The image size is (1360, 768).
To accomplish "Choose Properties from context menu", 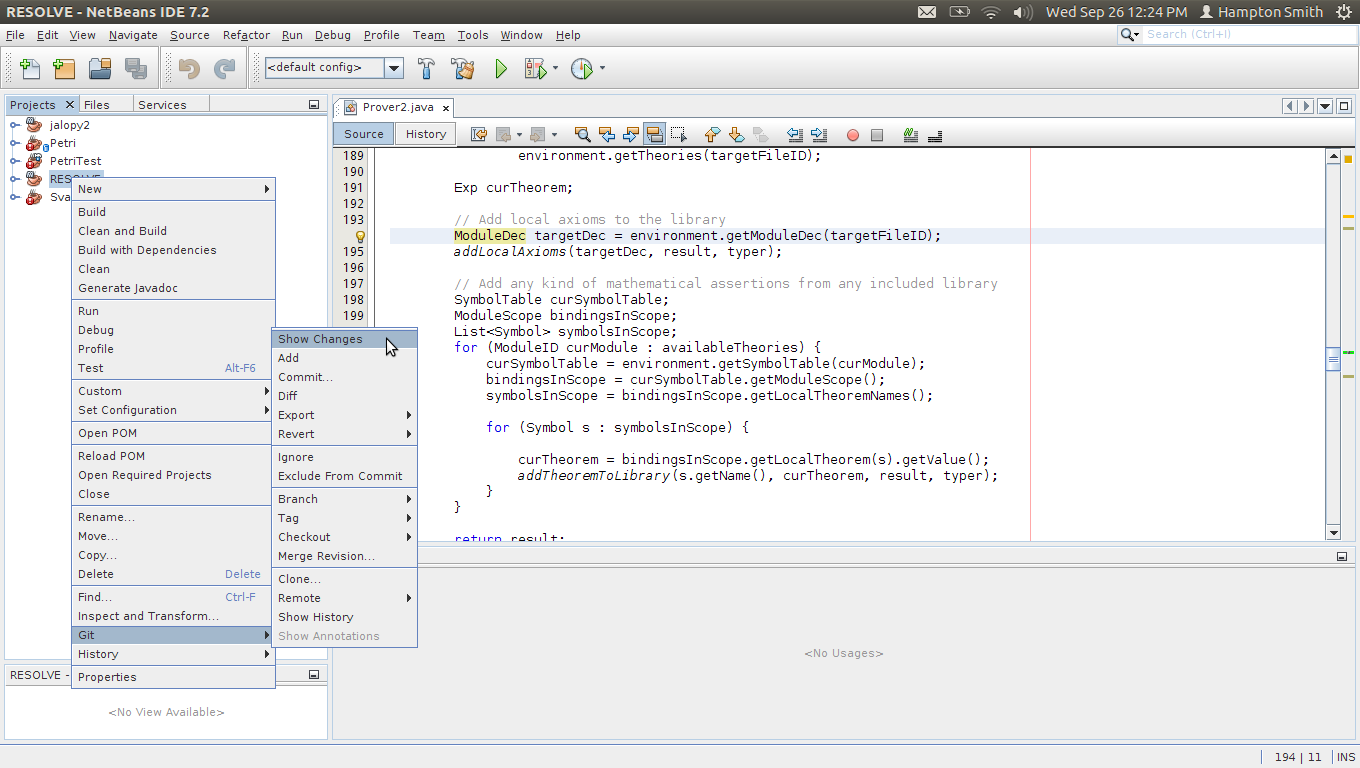I will coord(174,677).
